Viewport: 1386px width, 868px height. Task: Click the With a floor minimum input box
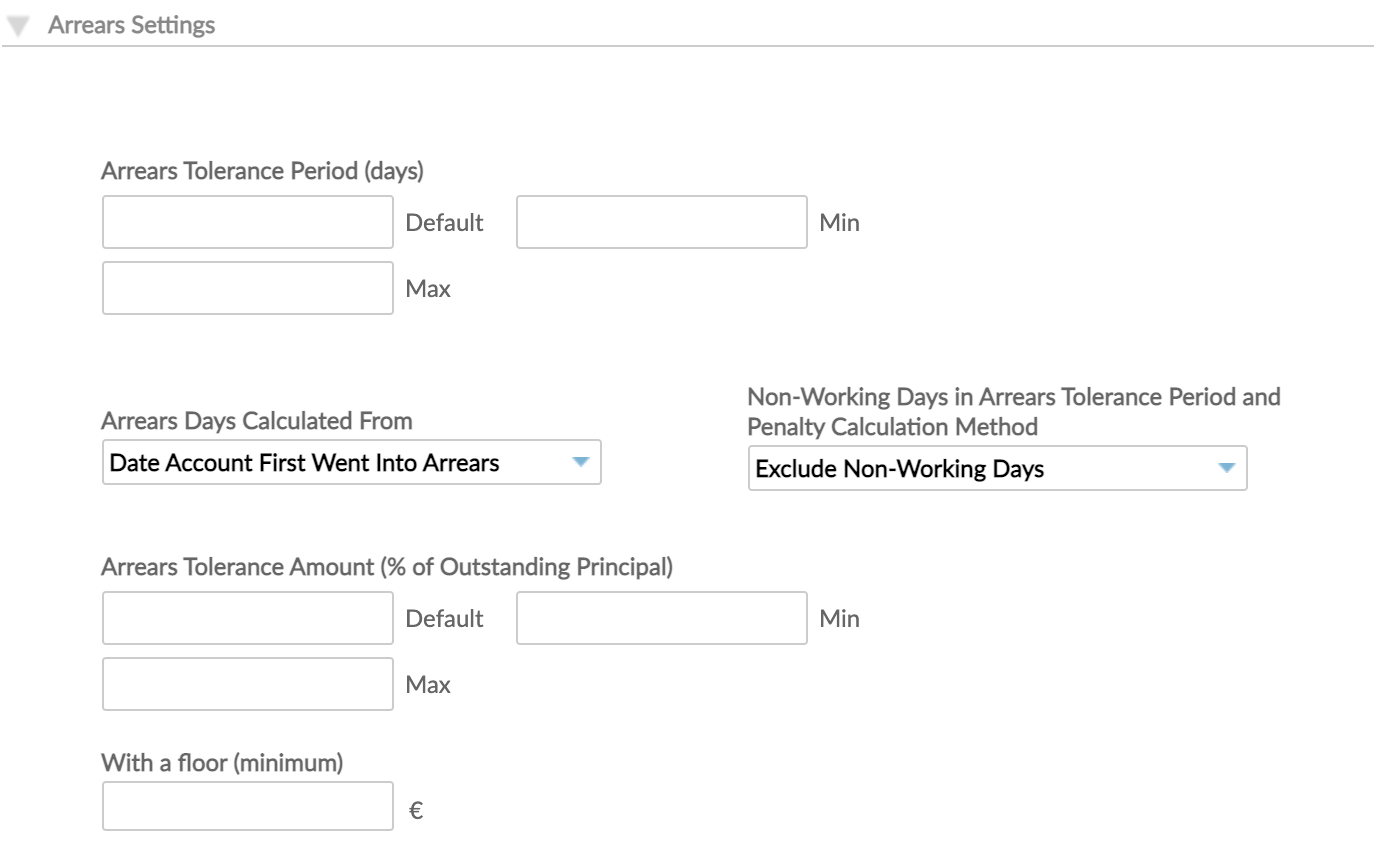247,805
